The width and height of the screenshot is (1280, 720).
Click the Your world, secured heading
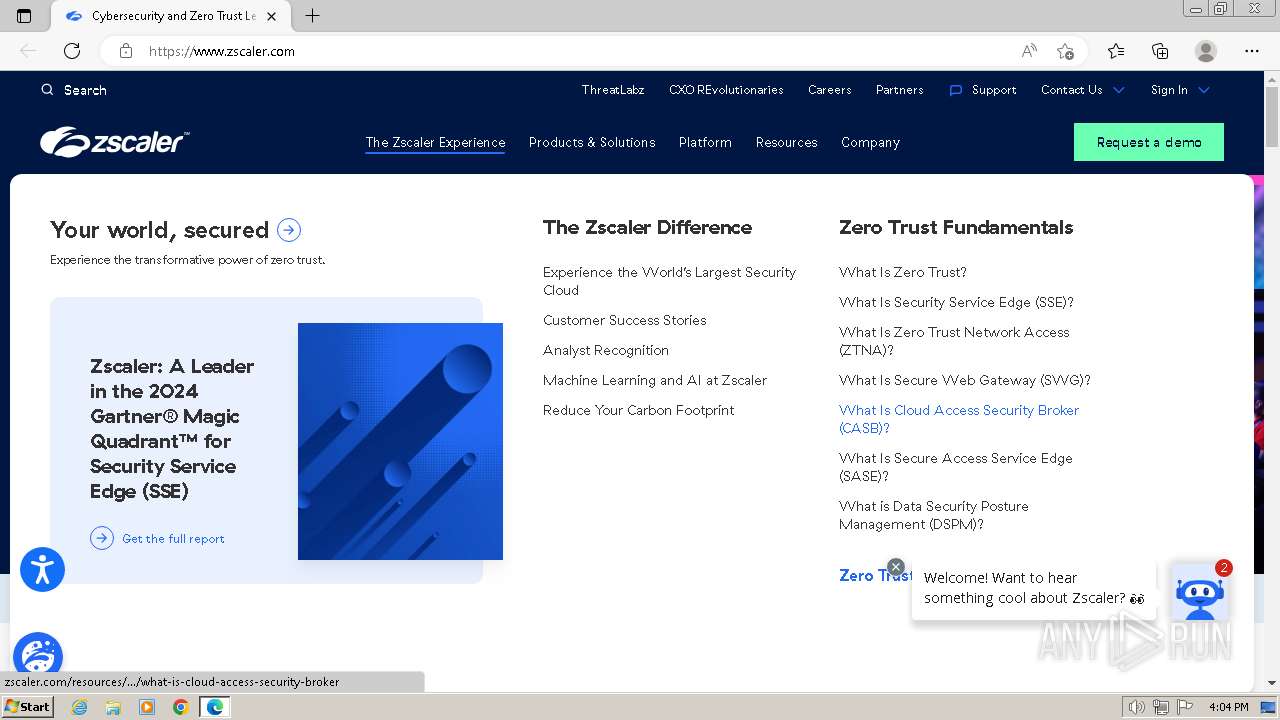click(x=159, y=230)
